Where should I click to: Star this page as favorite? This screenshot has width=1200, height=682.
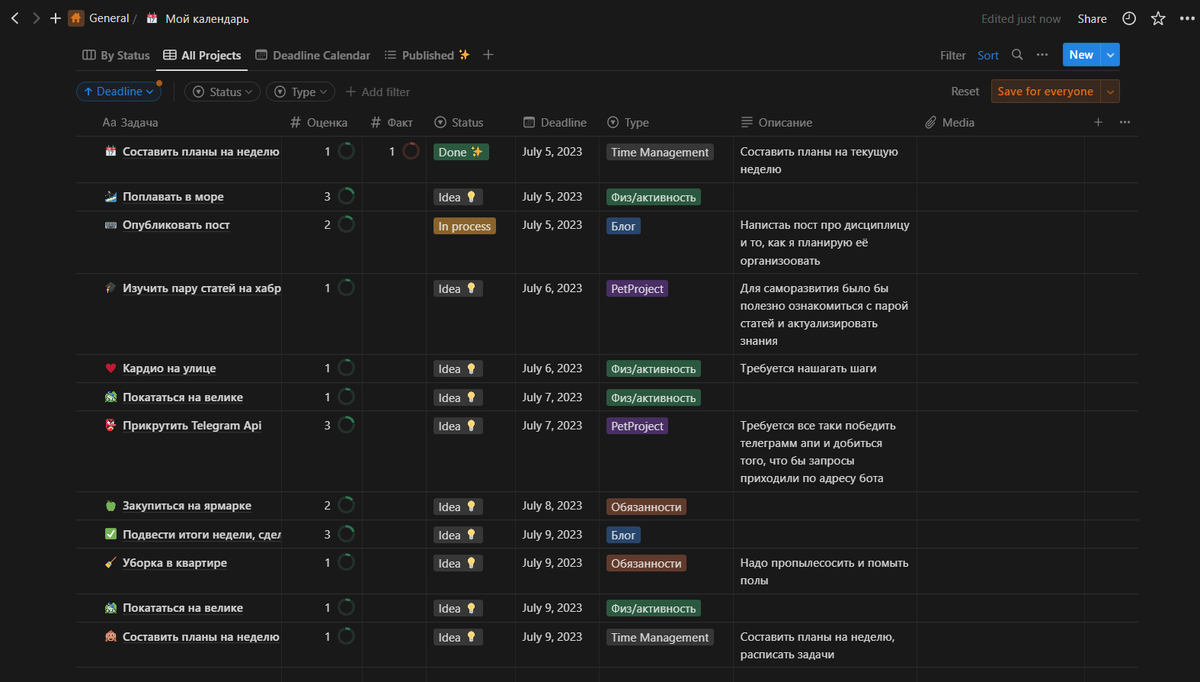click(x=1158, y=18)
